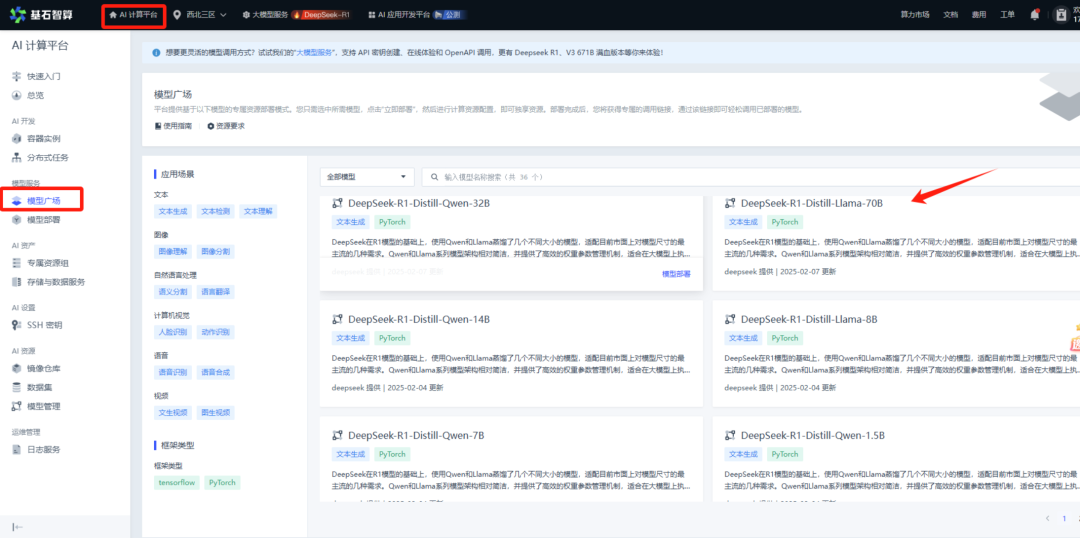1080x538 pixels.
Task: Open SSH 密钥 settings
Action: coord(45,324)
